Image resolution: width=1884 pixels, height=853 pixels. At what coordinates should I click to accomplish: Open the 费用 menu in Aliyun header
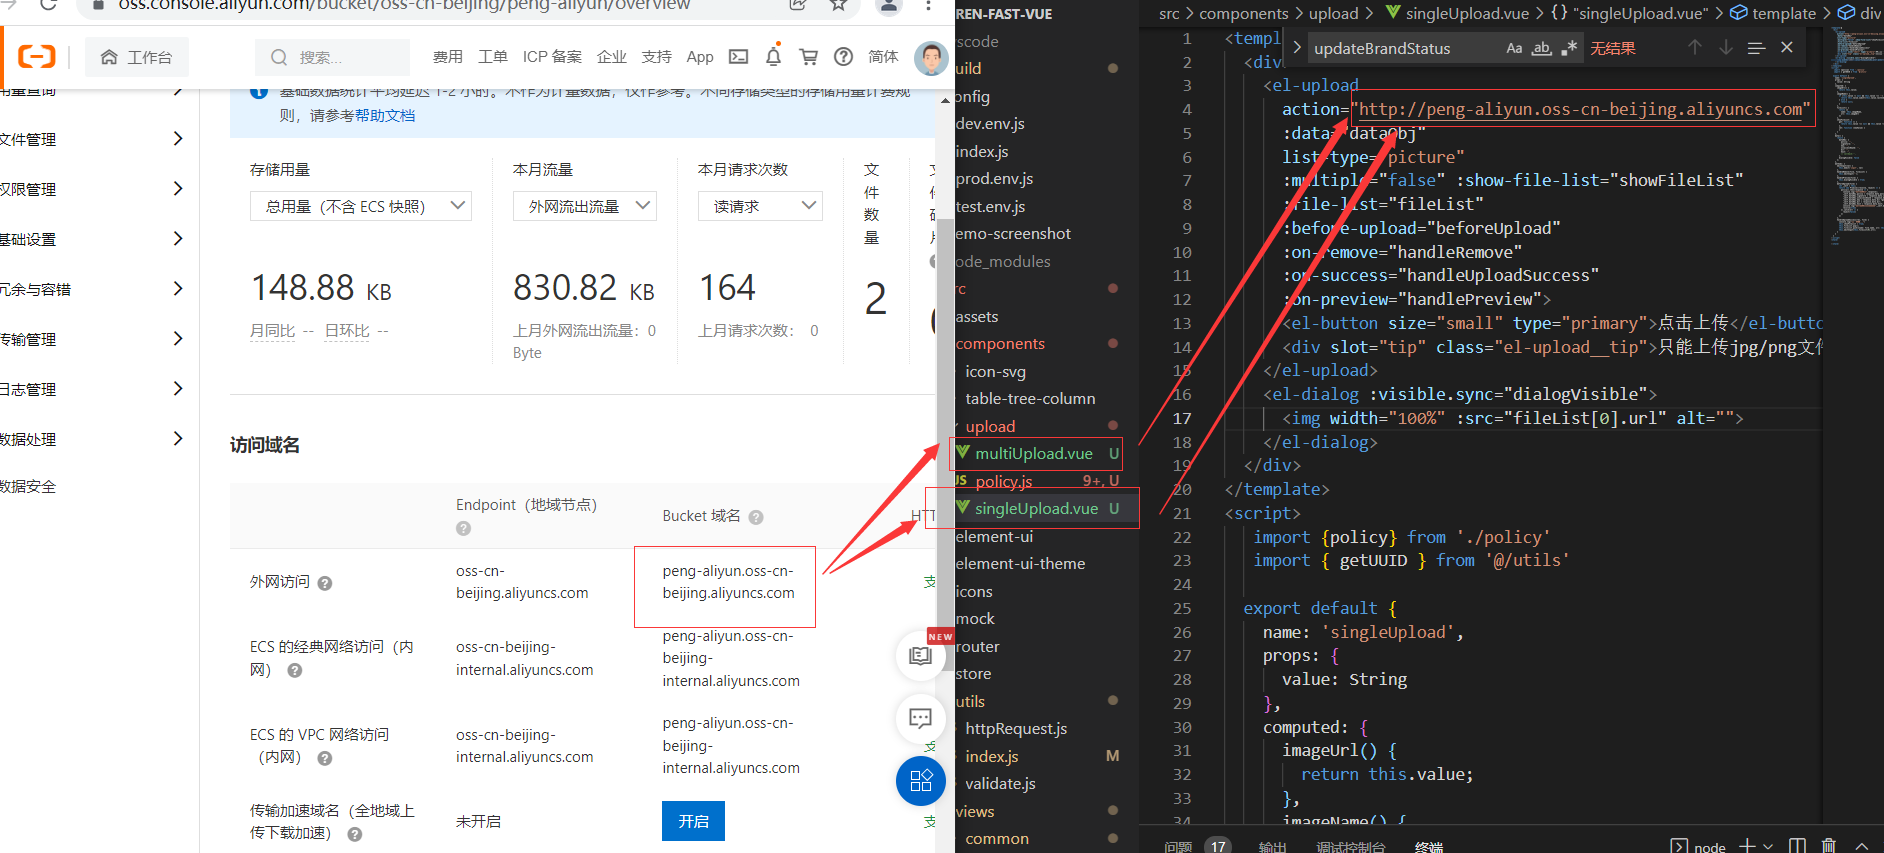pos(447,57)
